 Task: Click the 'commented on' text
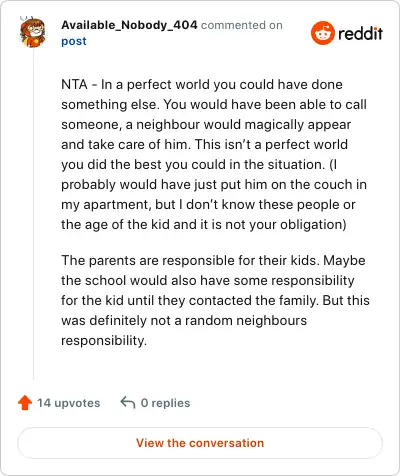[x=242, y=25]
